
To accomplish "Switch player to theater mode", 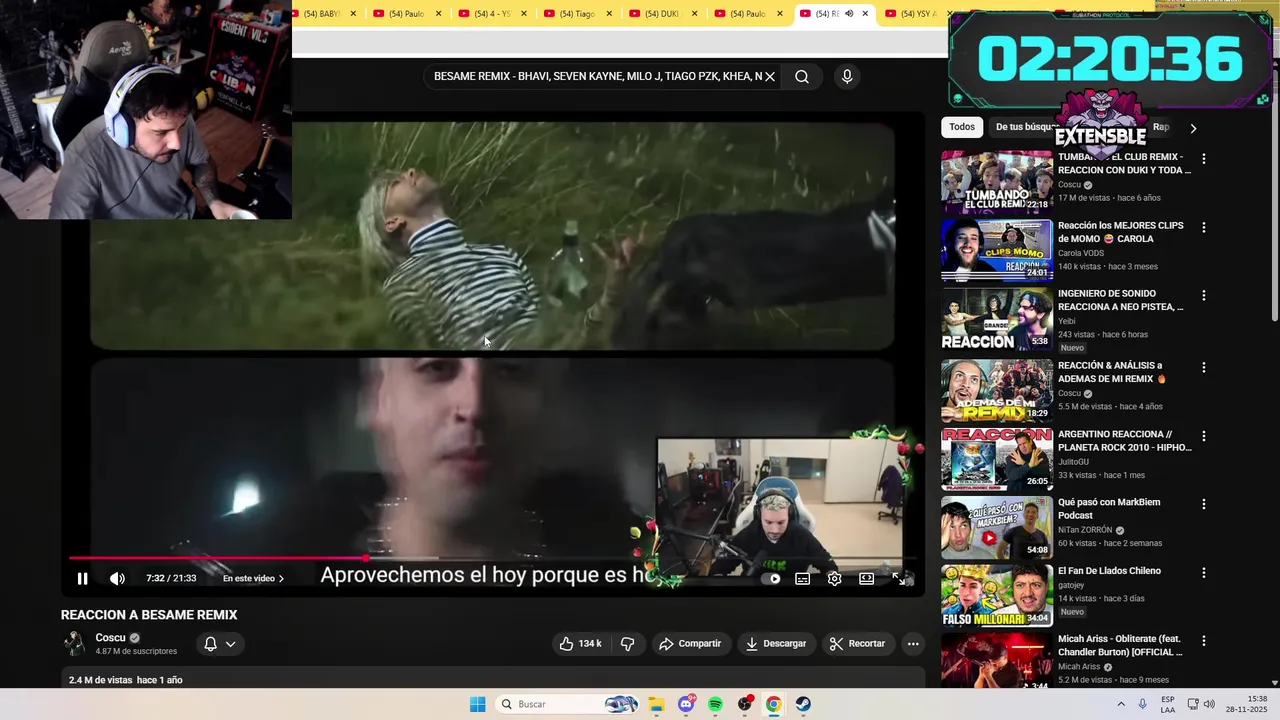I will point(866,578).
